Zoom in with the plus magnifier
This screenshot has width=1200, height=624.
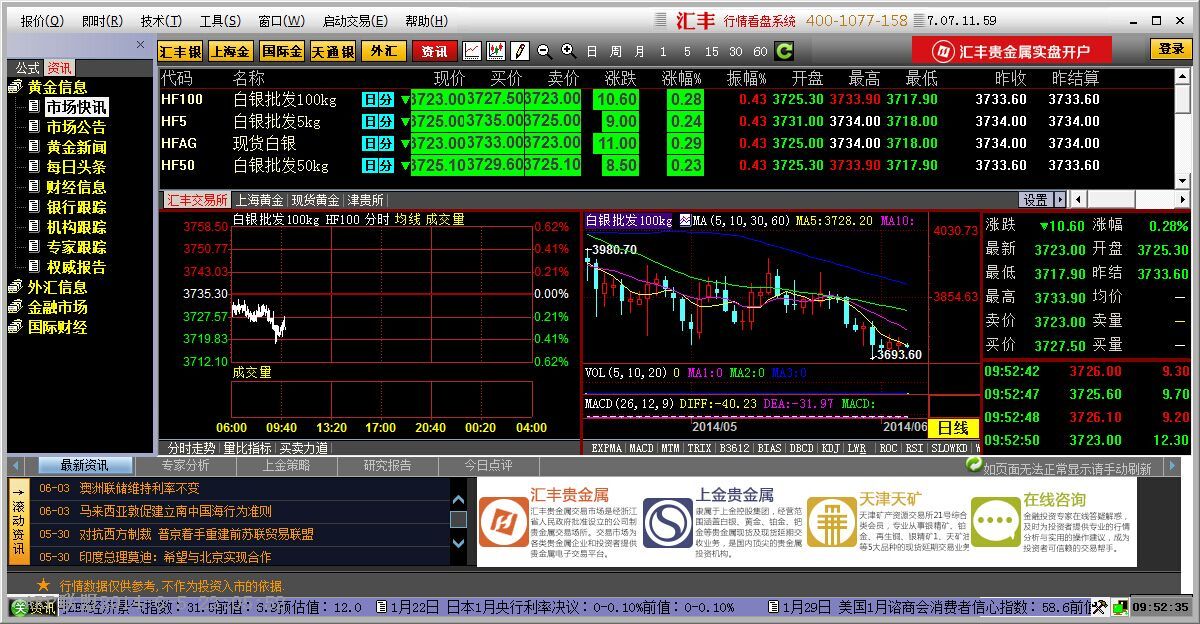pyautogui.click(x=568, y=51)
